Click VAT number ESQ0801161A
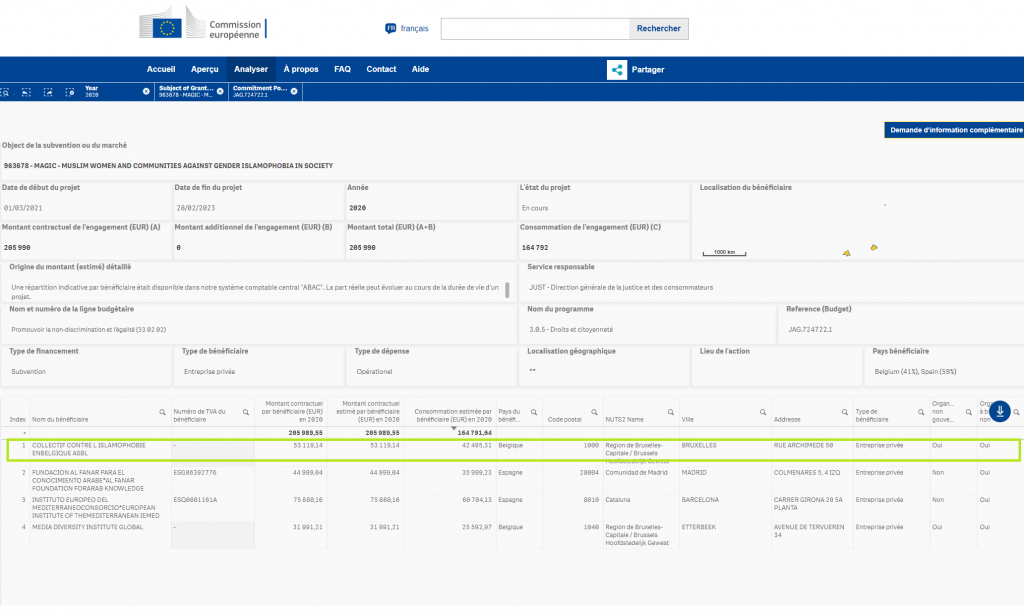Viewport: 1024px width, 613px height. tap(195, 500)
